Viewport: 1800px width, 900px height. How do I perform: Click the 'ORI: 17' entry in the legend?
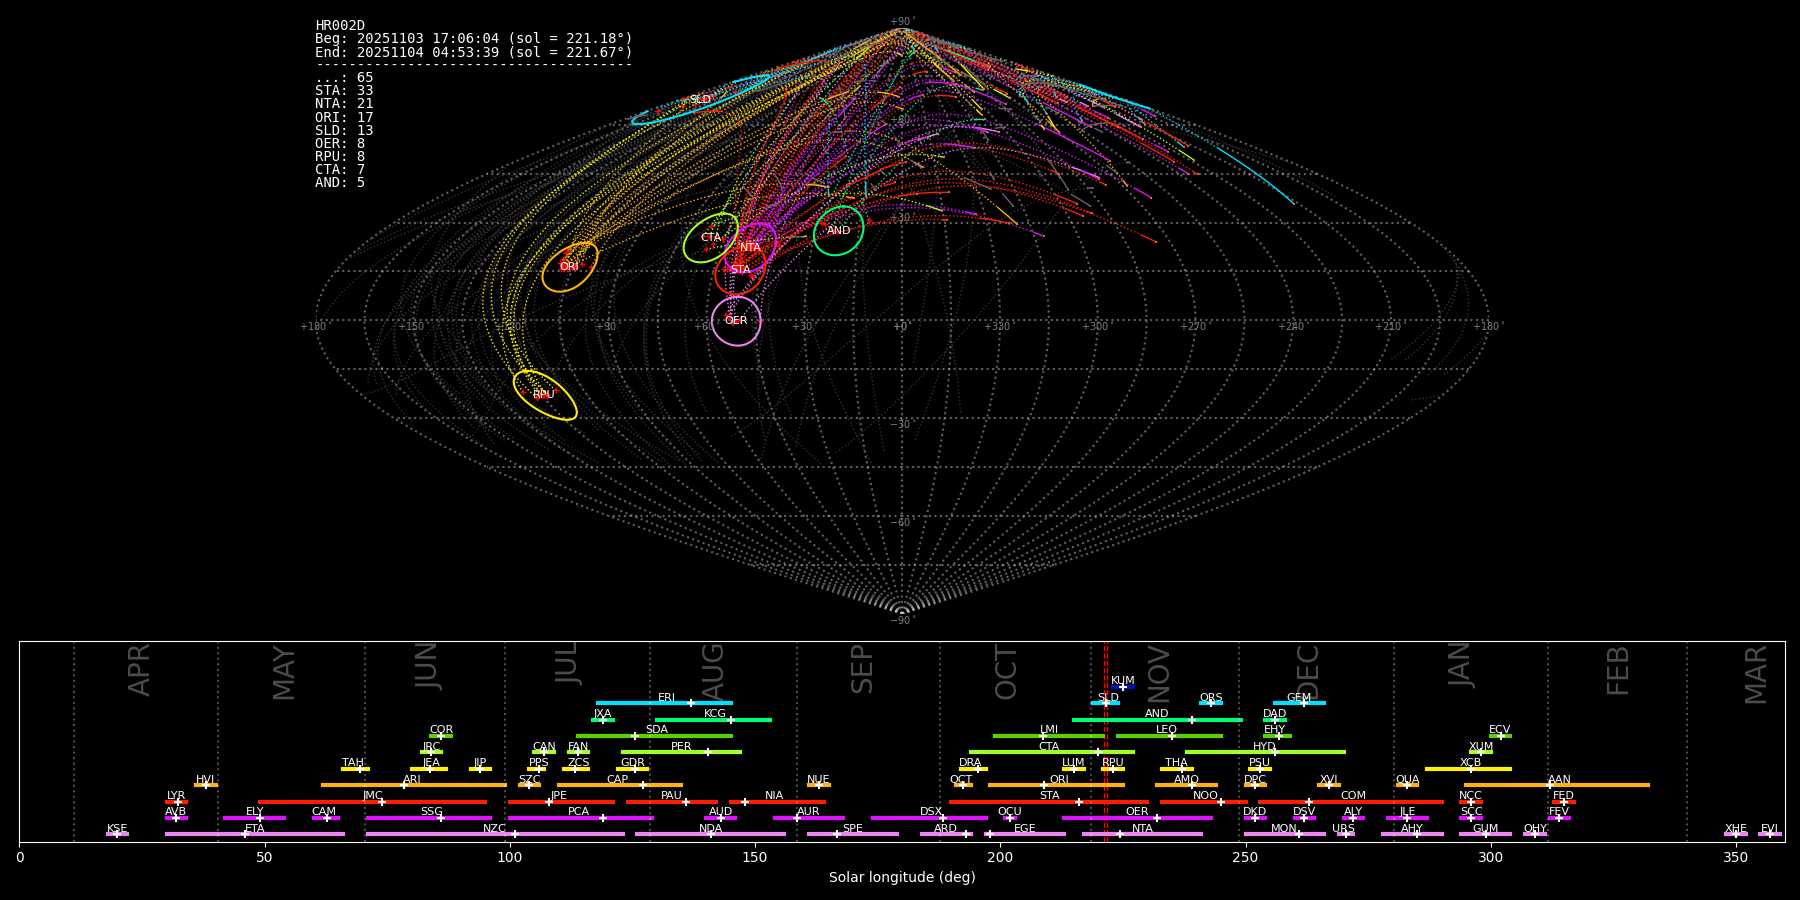[x=344, y=117]
